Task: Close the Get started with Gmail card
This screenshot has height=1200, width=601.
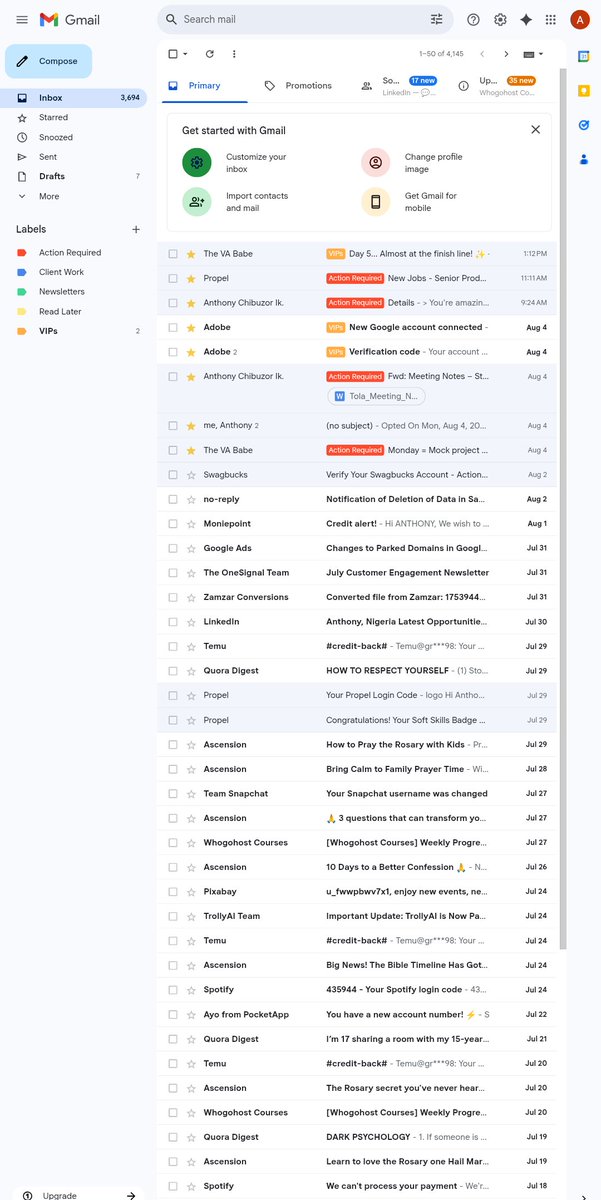Action: 535,130
